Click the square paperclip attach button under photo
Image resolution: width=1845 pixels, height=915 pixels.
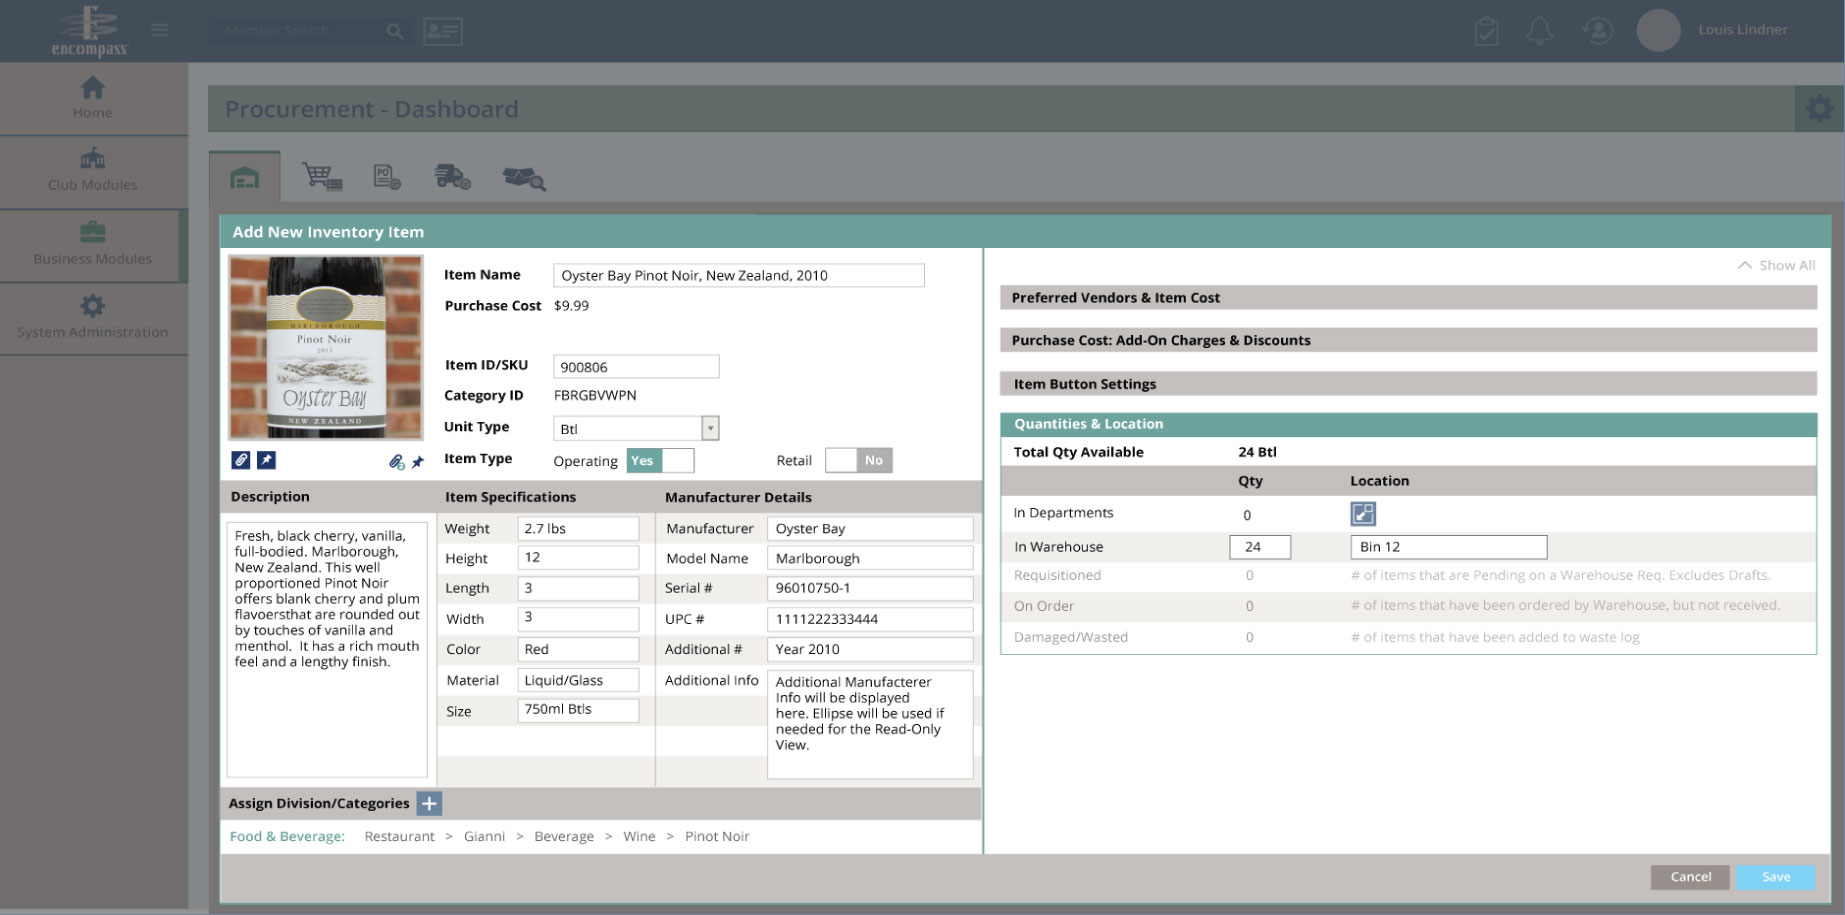pos(241,460)
